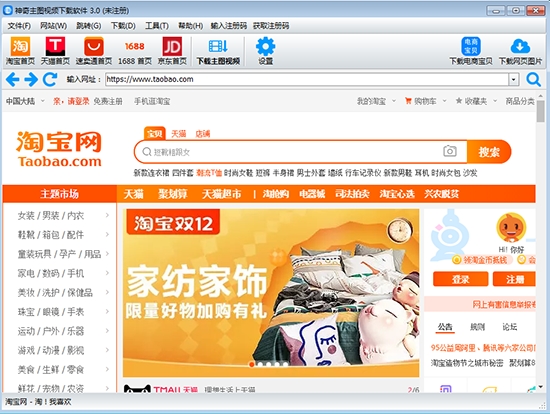The image size is (550, 414).
Task: Click the 登录 button in the user panel
Action: [460, 279]
